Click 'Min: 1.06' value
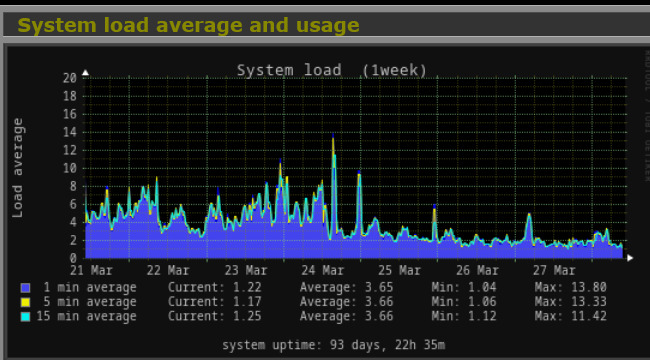The width and height of the screenshot is (650, 360). pyautogui.click(x=464, y=302)
